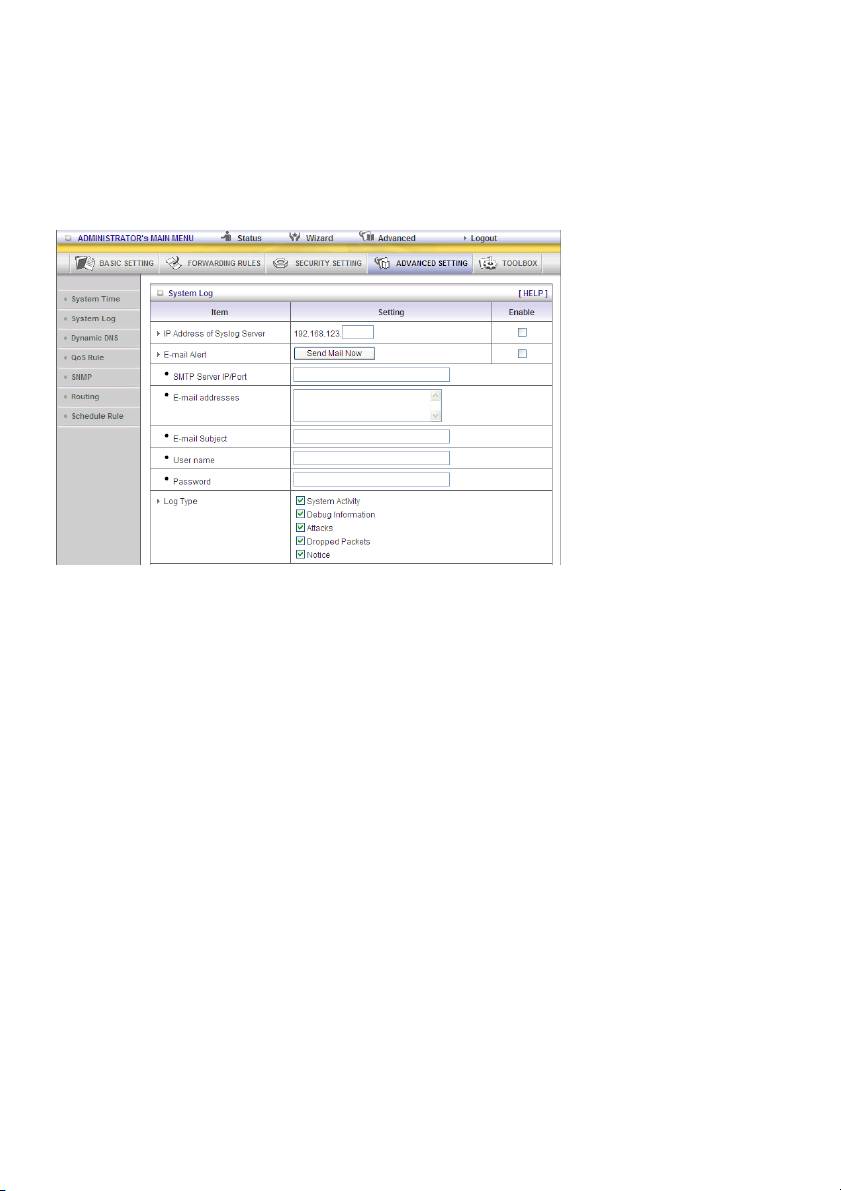The height and width of the screenshot is (1191, 841).
Task: Open the Toolbox tab icon
Action: pos(488,264)
